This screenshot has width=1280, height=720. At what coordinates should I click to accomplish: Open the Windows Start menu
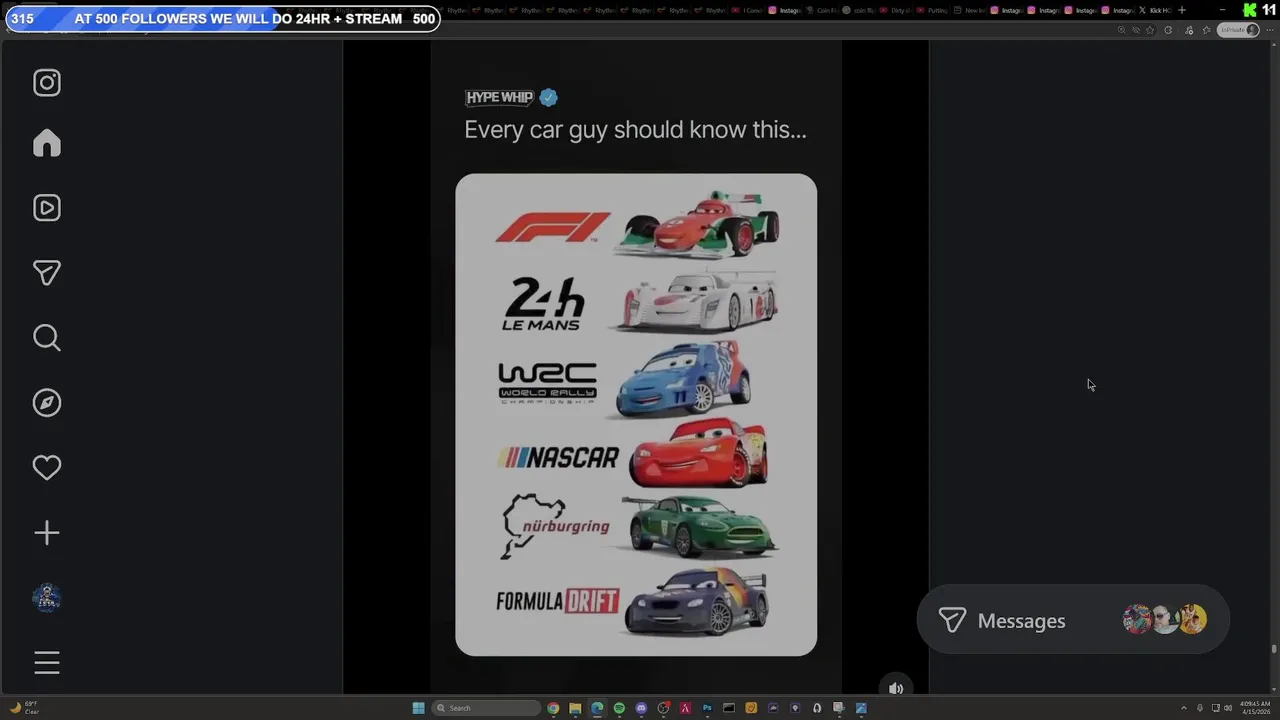pyautogui.click(x=419, y=708)
